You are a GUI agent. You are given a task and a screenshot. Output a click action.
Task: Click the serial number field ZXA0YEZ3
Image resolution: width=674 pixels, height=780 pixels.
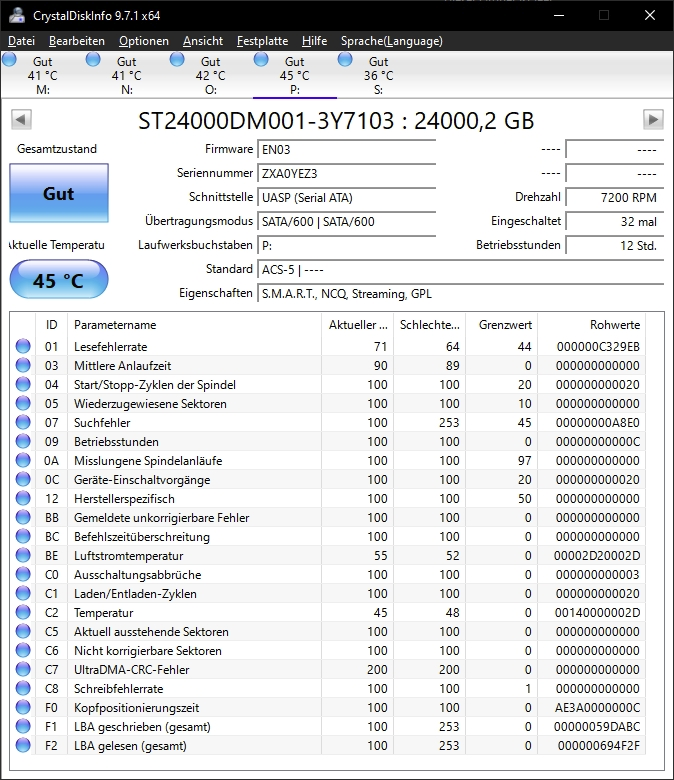(347, 173)
